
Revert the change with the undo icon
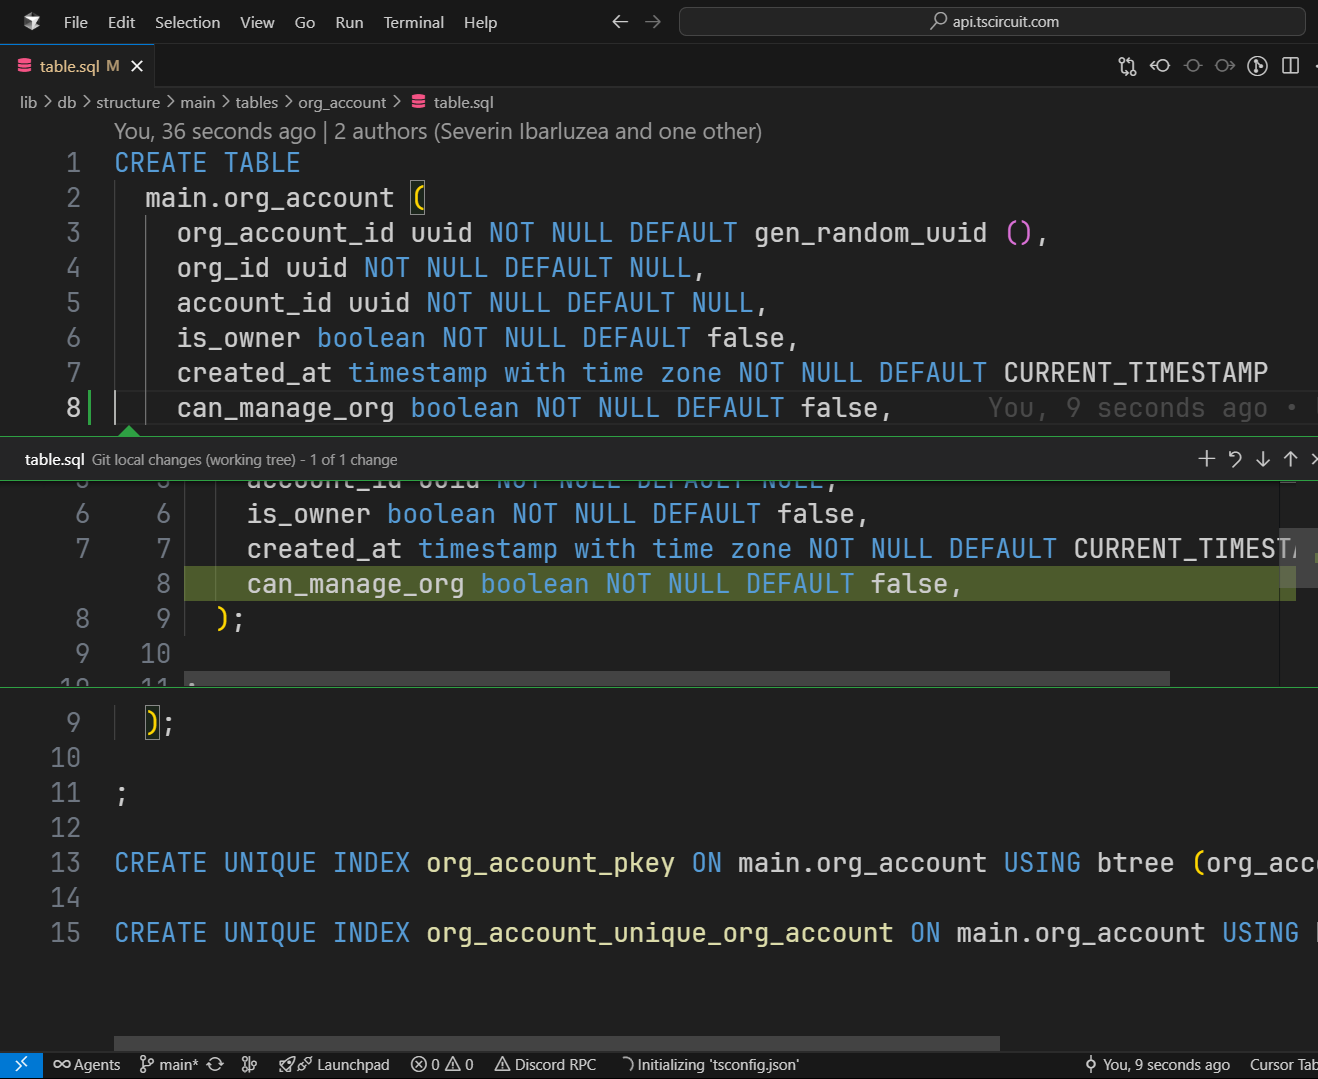(1235, 459)
